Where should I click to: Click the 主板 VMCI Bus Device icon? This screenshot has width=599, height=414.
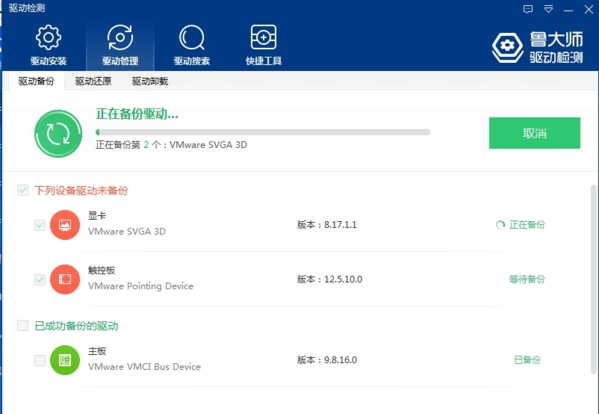point(65,360)
